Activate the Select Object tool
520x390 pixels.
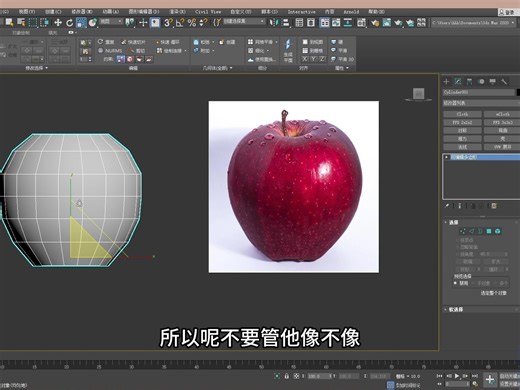[x=9, y=22]
